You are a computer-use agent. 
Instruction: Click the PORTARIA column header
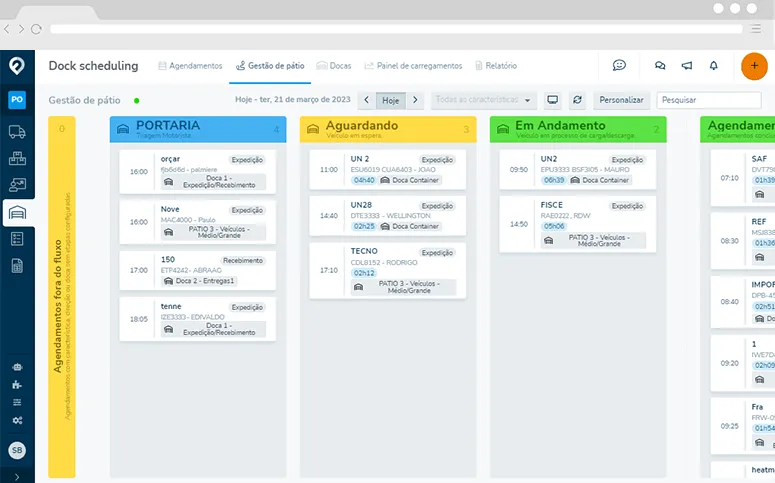click(198, 130)
